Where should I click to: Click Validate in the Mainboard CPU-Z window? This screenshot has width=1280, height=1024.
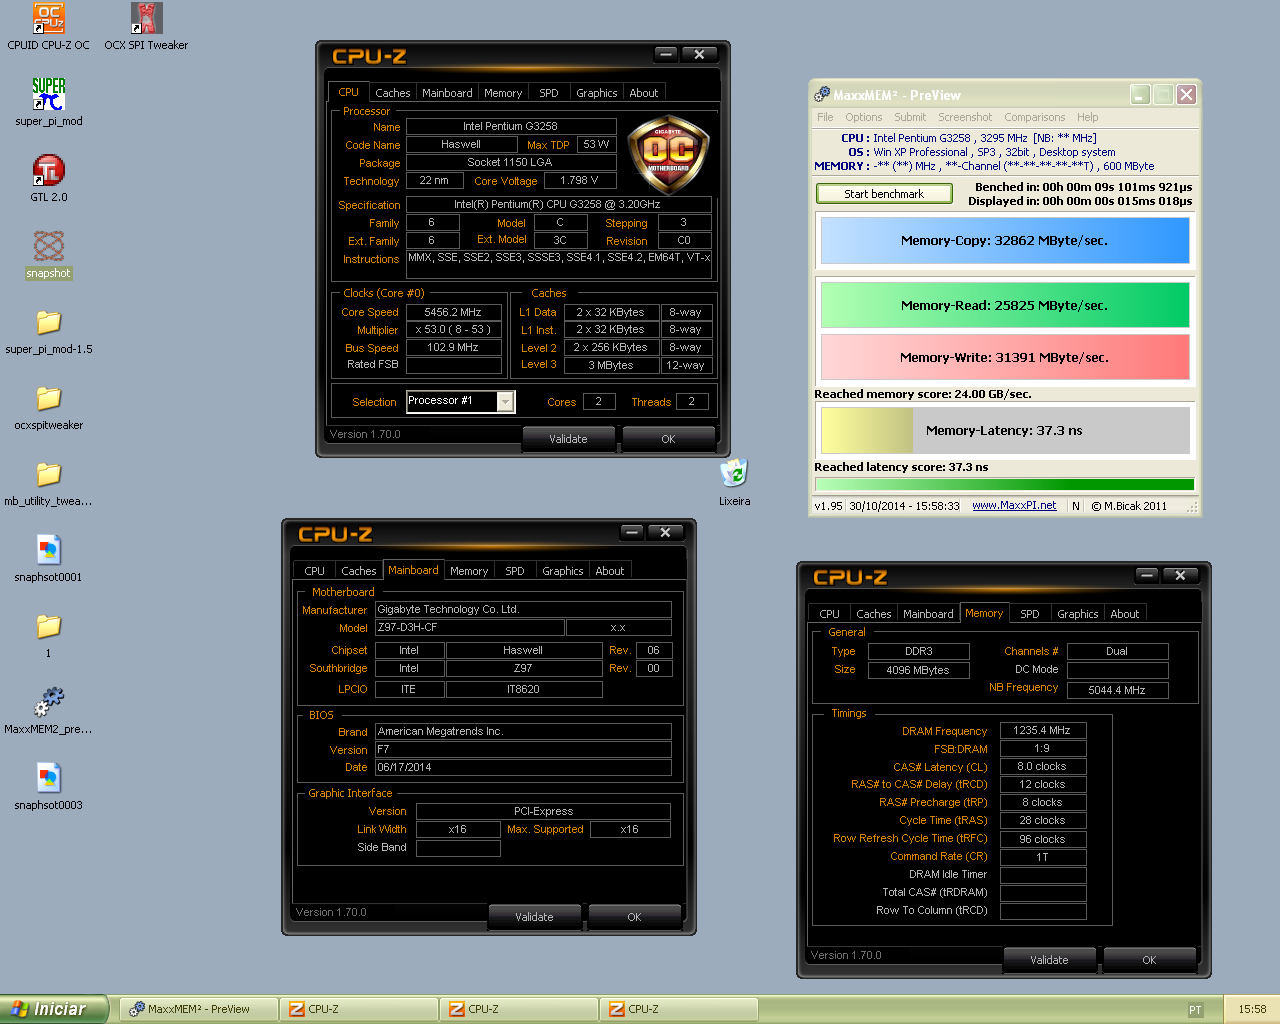pyautogui.click(x=534, y=917)
